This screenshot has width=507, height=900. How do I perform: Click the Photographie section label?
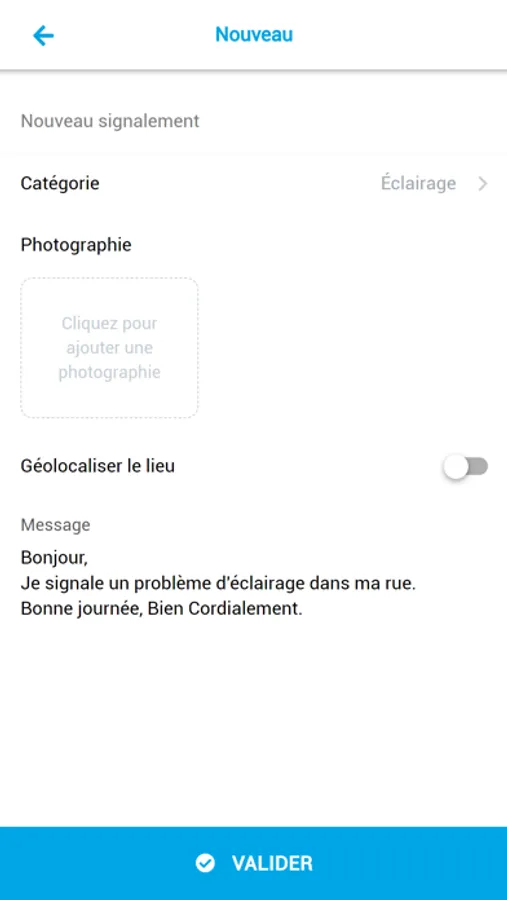click(x=76, y=245)
